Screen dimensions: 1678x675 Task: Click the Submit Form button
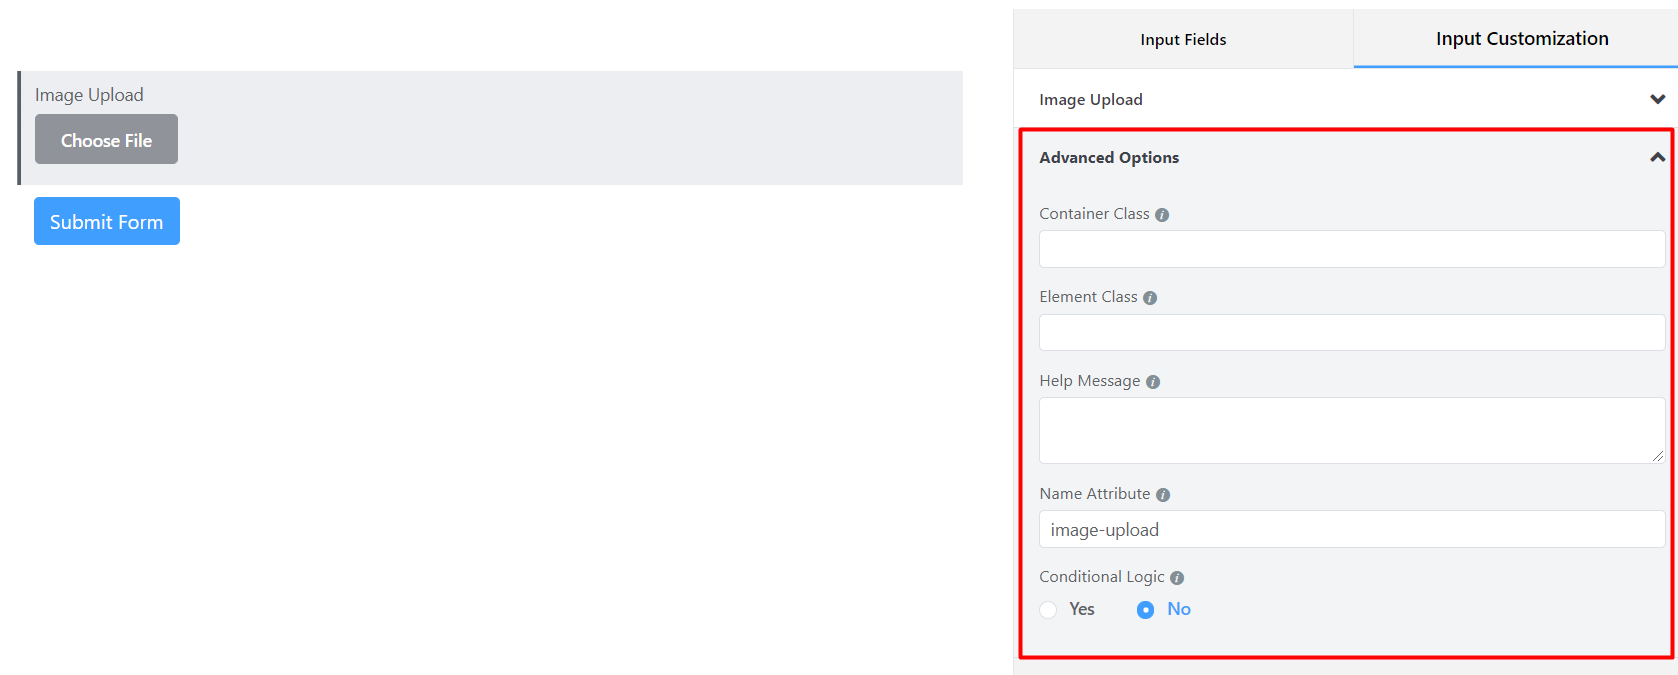(x=107, y=221)
